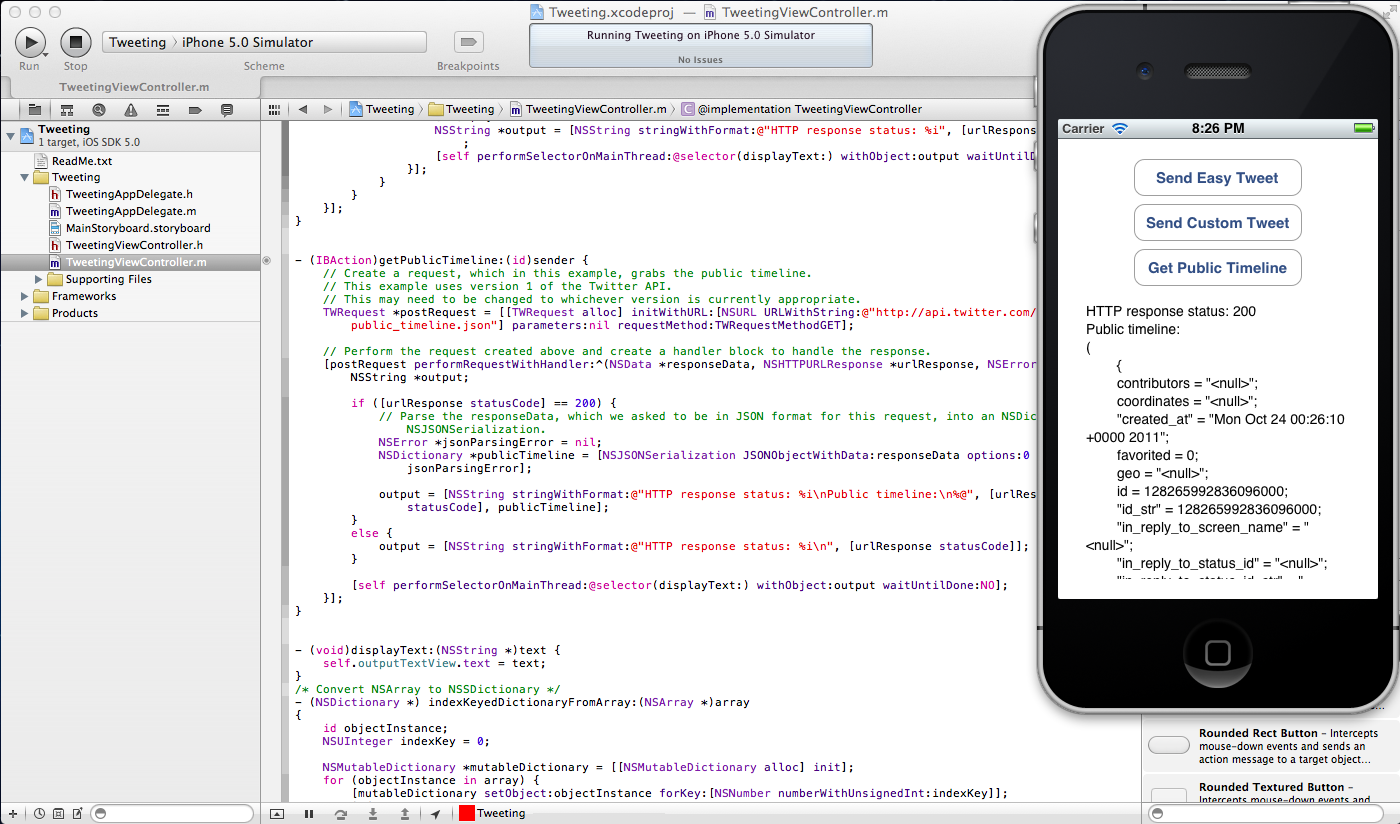Show only recent files filter
The height and width of the screenshot is (824, 1400).
[39, 813]
